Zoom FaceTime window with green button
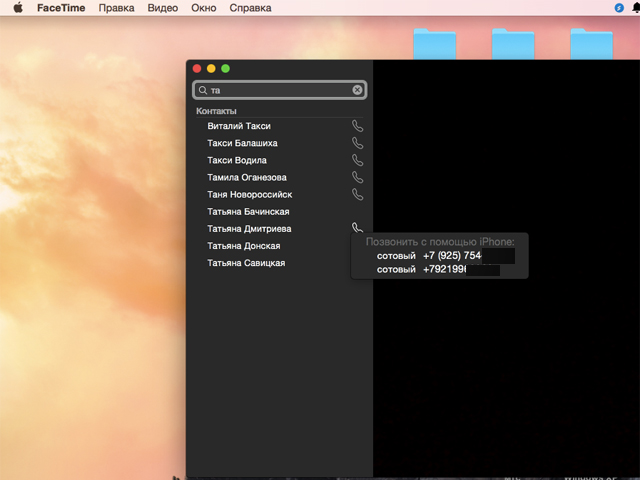 225,69
